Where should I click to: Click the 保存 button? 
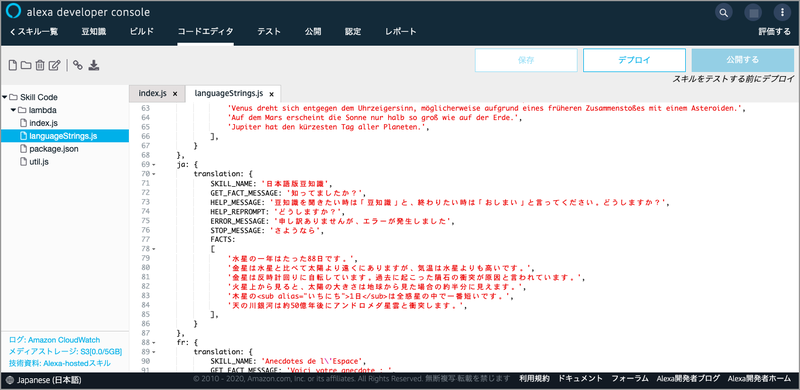coord(526,60)
